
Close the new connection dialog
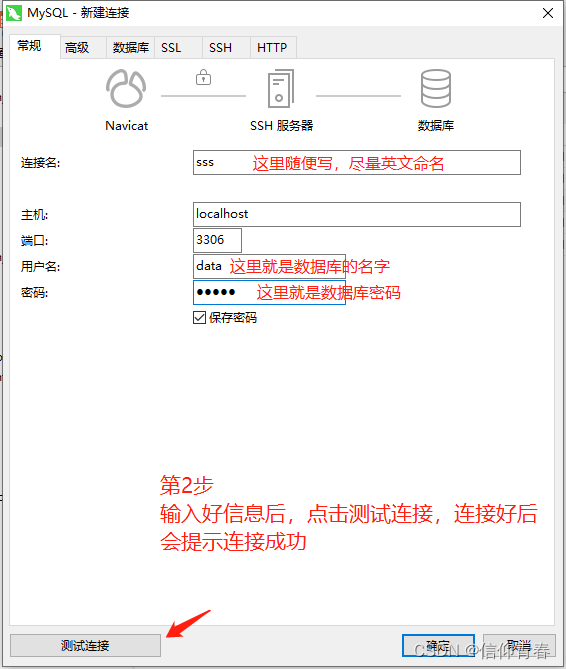548,13
